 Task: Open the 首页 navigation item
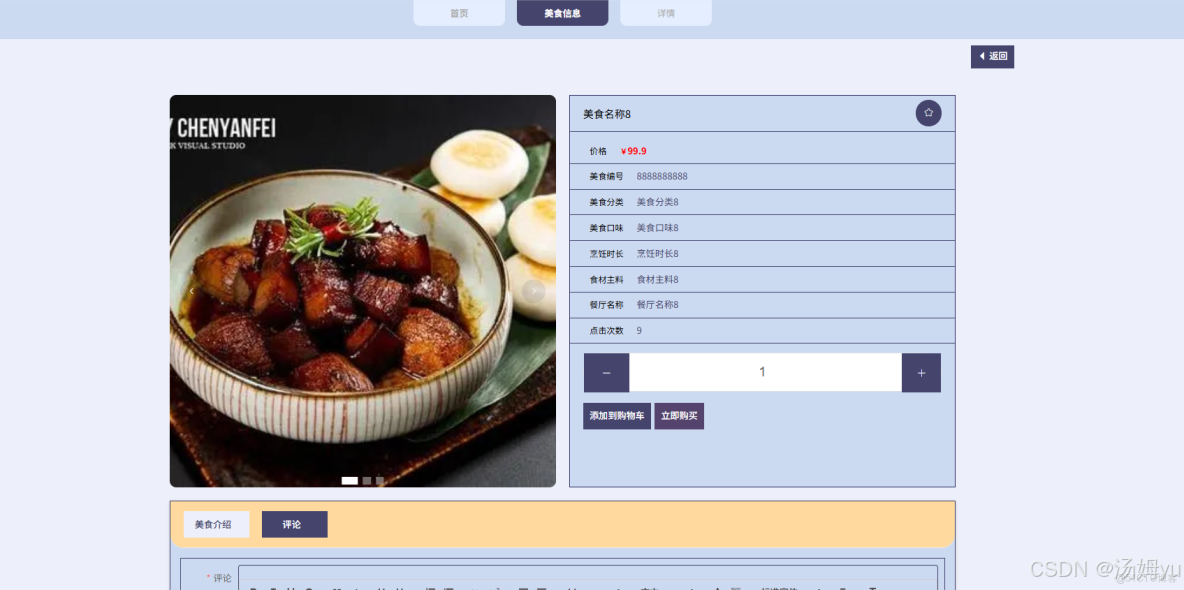coord(459,13)
